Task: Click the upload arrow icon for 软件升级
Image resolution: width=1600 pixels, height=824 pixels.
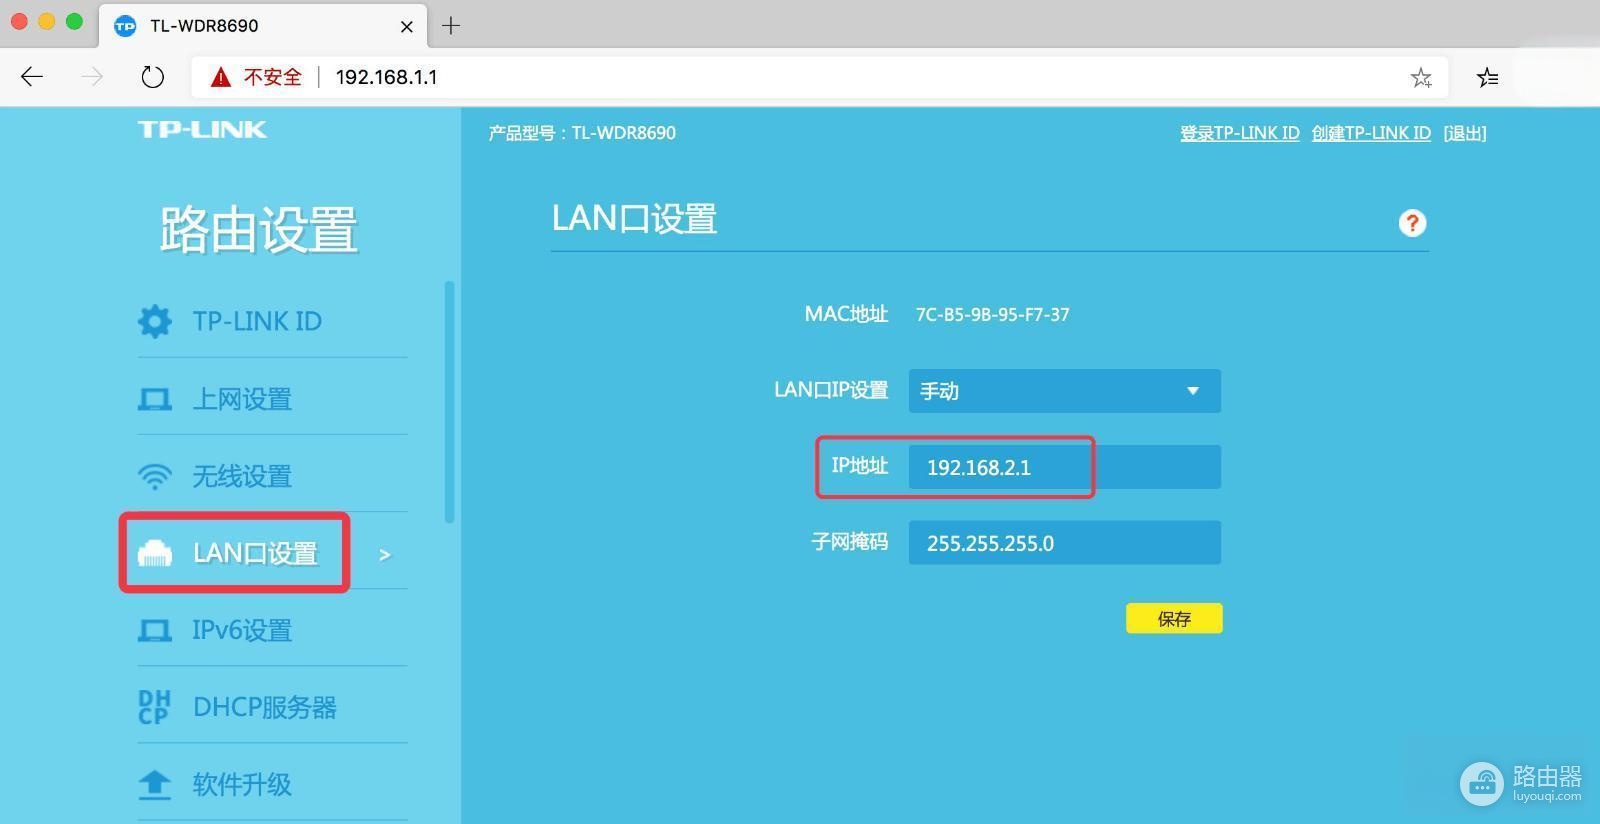Action: [155, 784]
